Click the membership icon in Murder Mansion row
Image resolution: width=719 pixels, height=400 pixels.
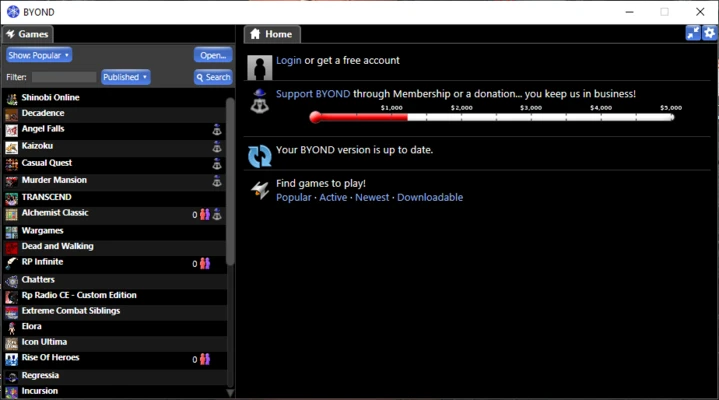(x=216, y=181)
